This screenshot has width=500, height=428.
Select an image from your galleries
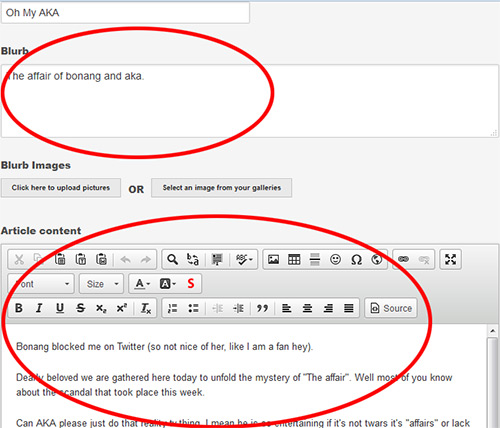(222, 188)
